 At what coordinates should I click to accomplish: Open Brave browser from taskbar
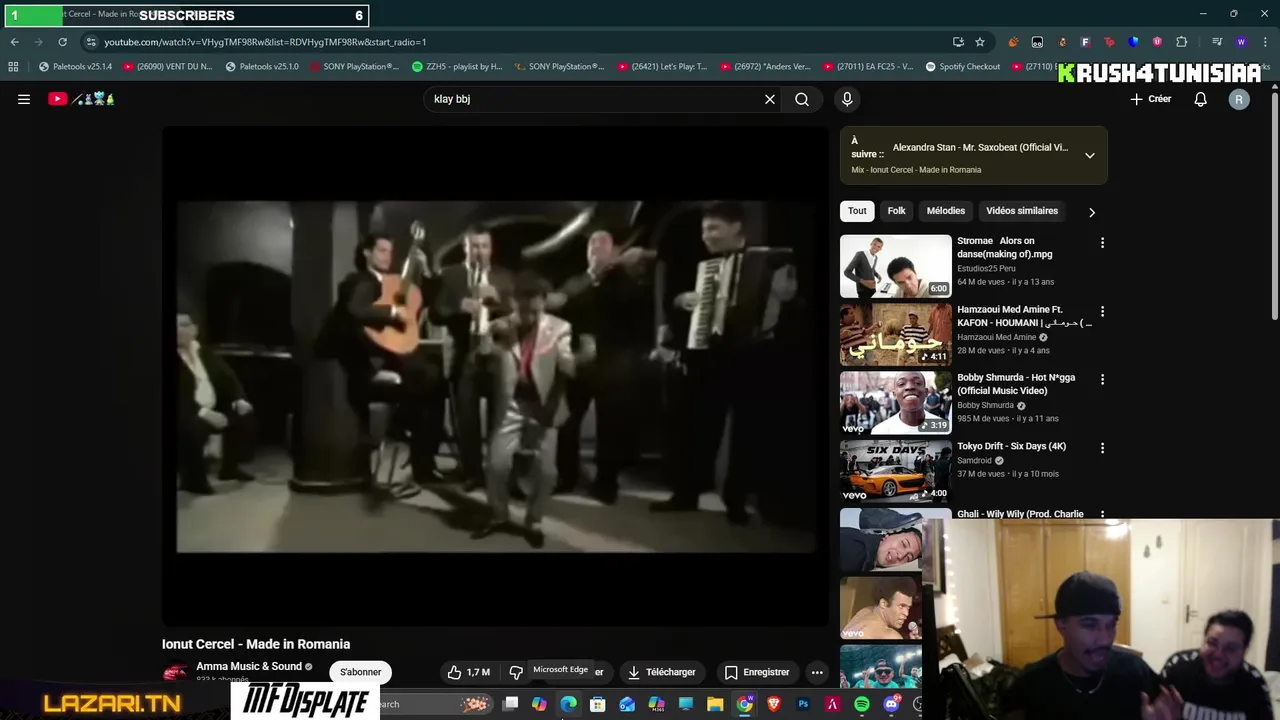pyautogui.click(x=774, y=704)
